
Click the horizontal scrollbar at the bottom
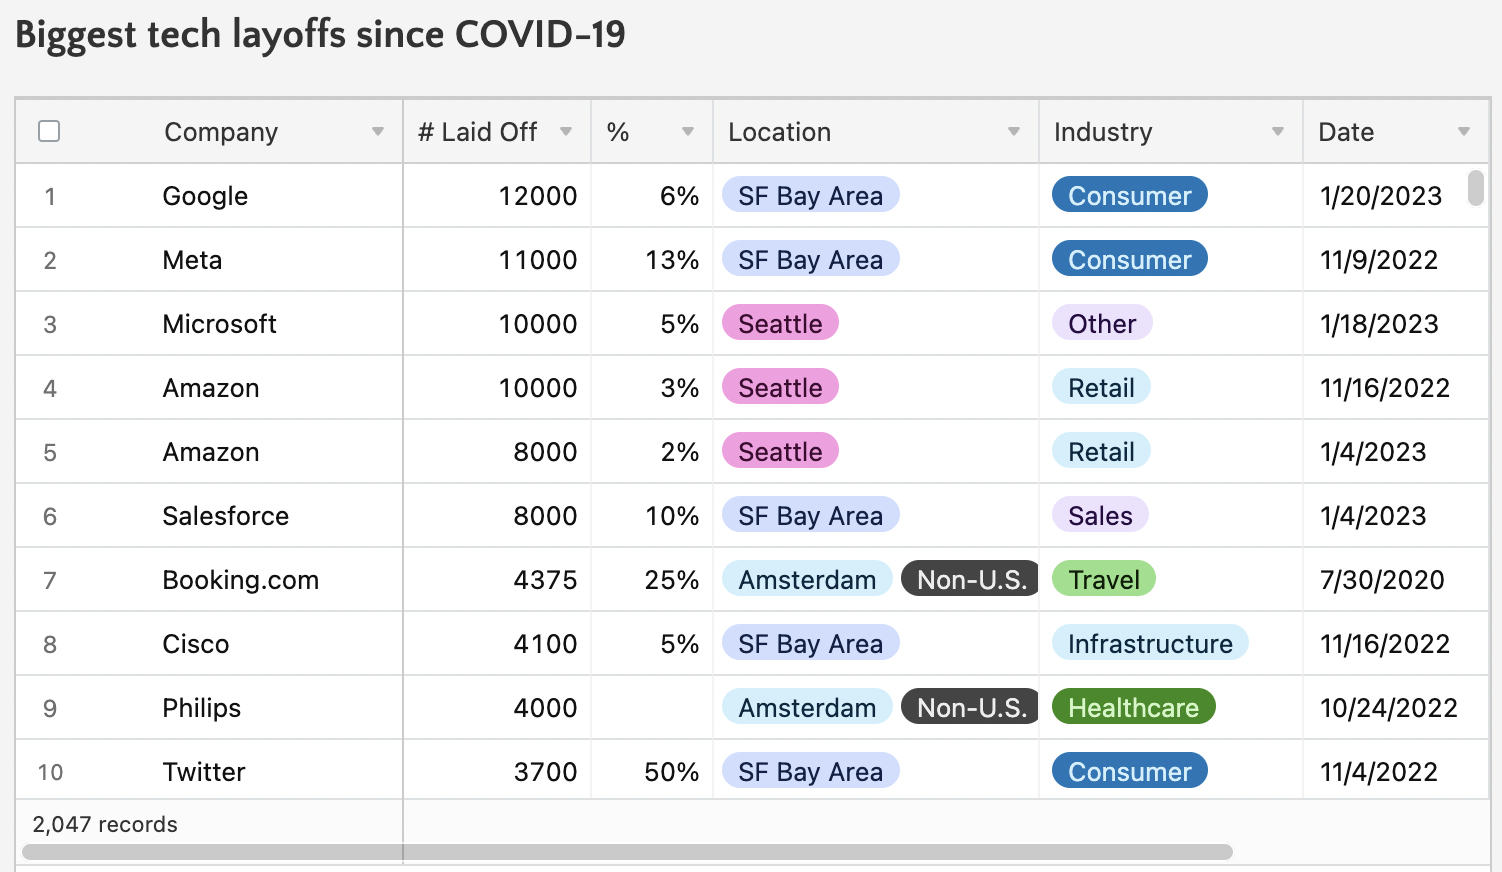click(x=627, y=852)
